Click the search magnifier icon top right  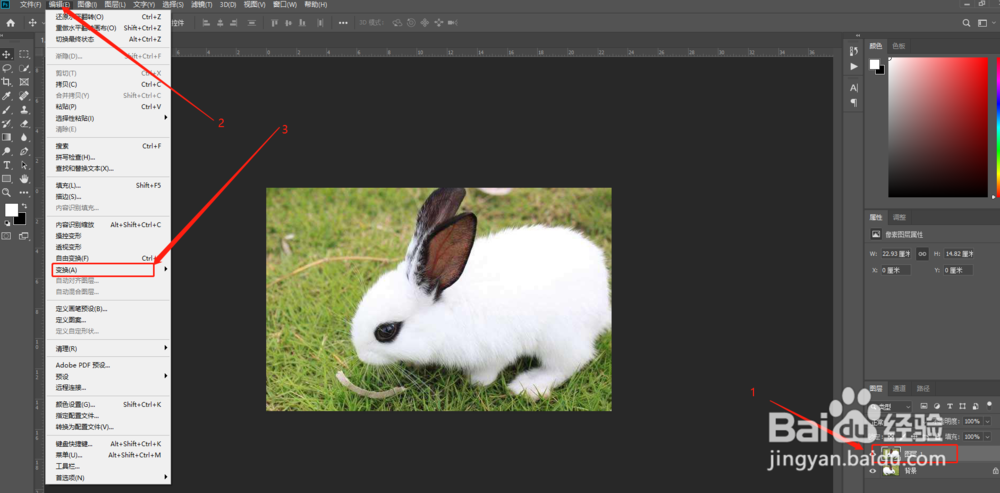966,23
